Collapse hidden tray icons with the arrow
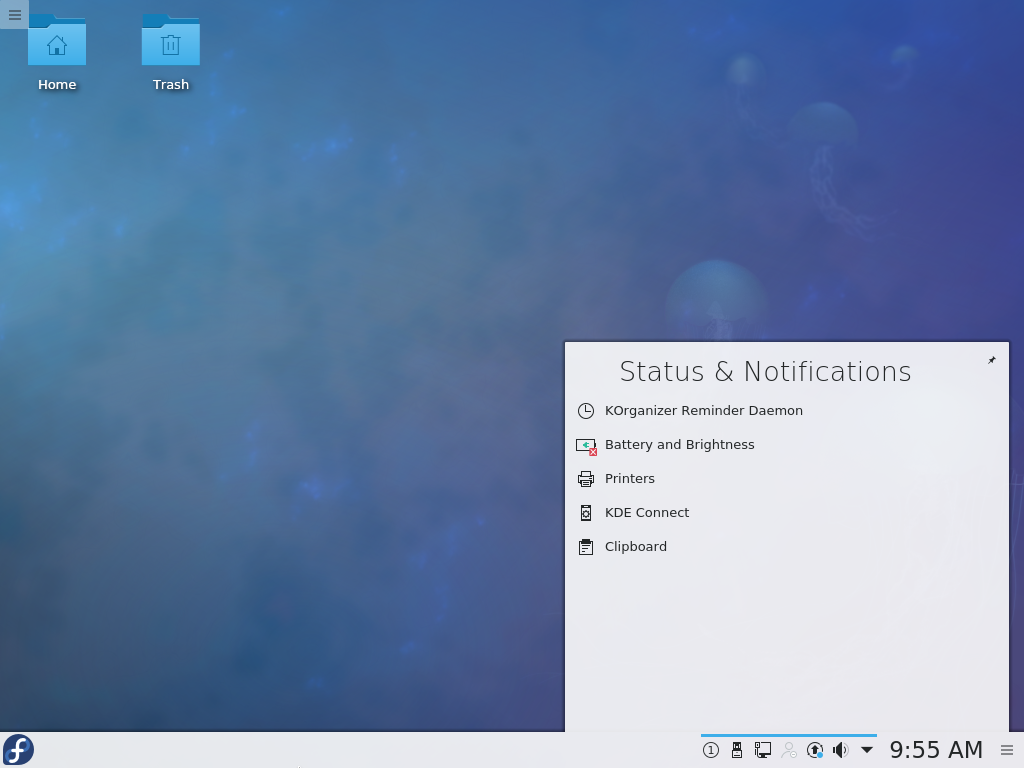Image resolution: width=1024 pixels, height=768 pixels. (x=867, y=750)
